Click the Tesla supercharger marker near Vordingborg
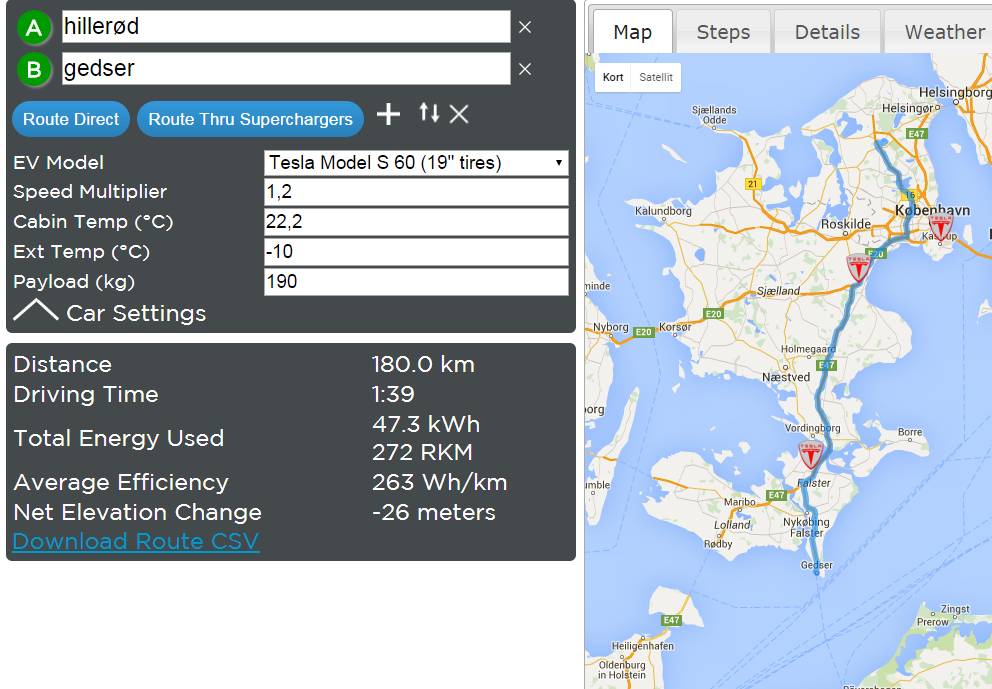This screenshot has height=689, width=992. (x=810, y=455)
